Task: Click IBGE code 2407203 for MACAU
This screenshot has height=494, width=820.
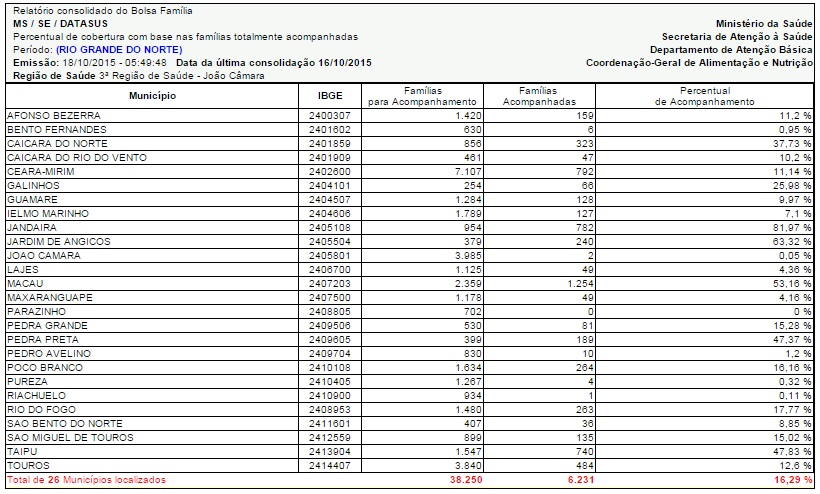Action: pyautogui.click(x=330, y=284)
